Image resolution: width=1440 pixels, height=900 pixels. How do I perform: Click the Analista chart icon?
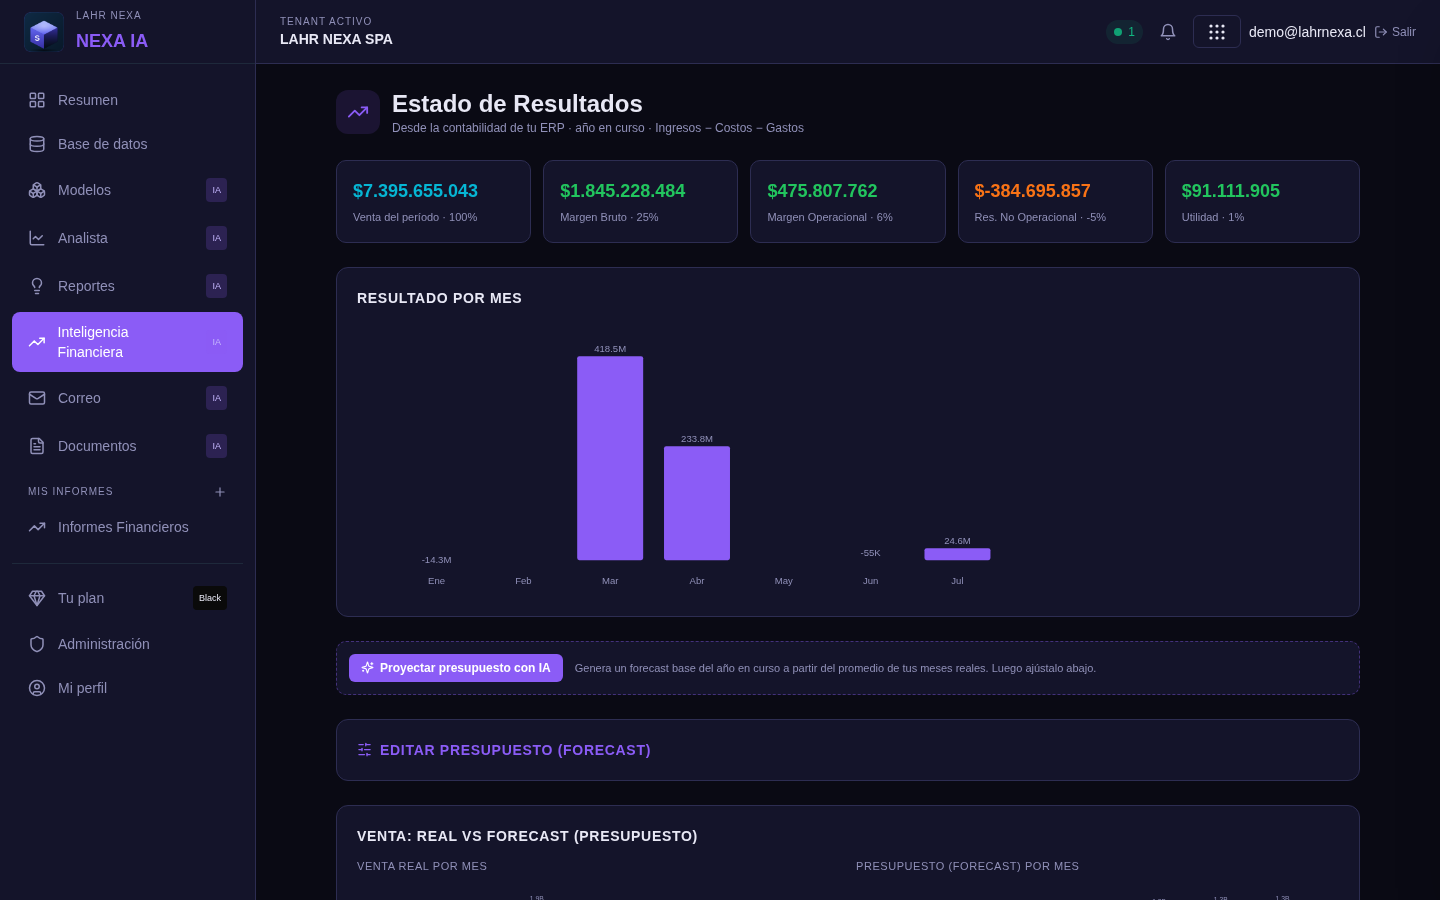click(37, 238)
